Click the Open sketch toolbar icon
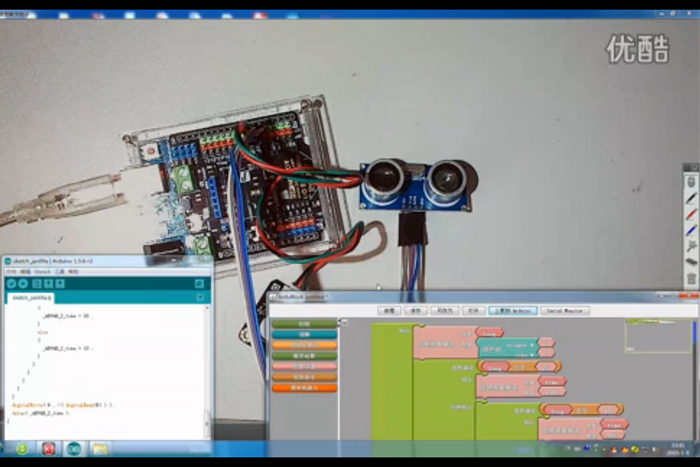Screen dimensions: 700x467 [x=48, y=284]
